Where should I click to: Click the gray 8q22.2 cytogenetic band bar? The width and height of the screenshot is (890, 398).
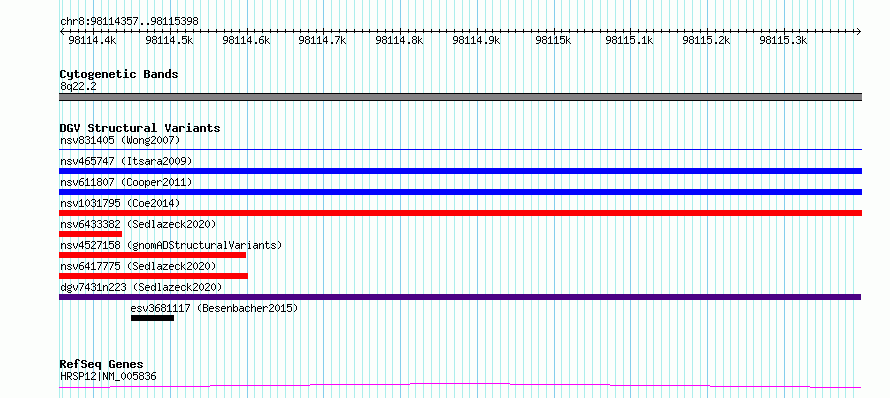[x=460, y=97]
